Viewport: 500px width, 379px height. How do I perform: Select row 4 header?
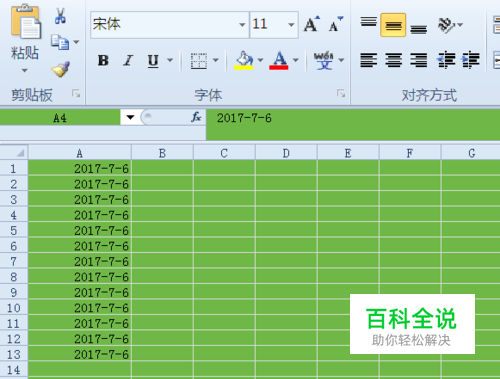(x=14, y=215)
